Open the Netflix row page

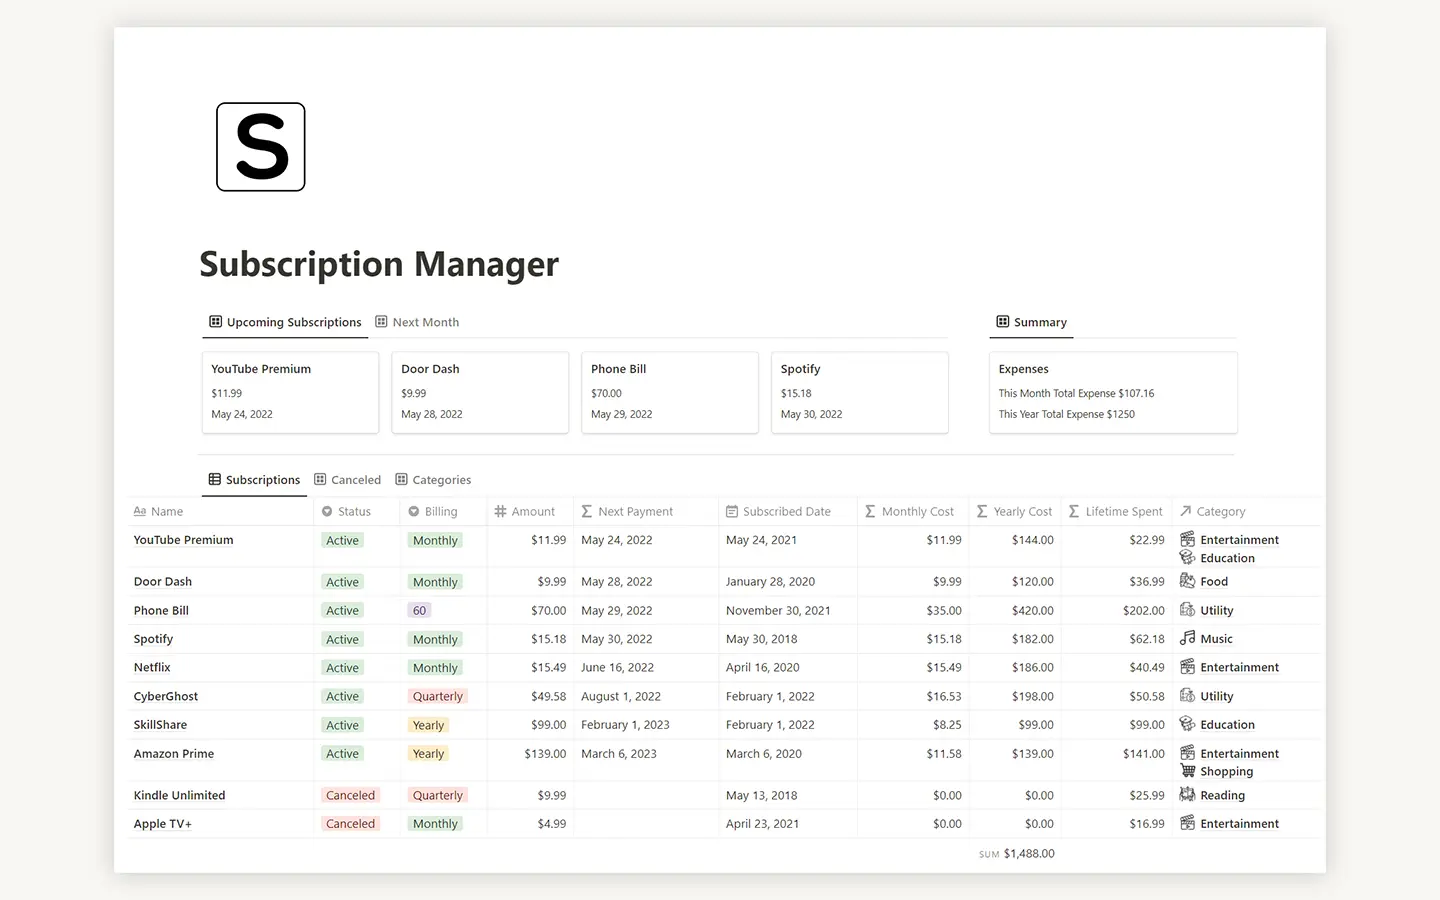click(x=152, y=668)
